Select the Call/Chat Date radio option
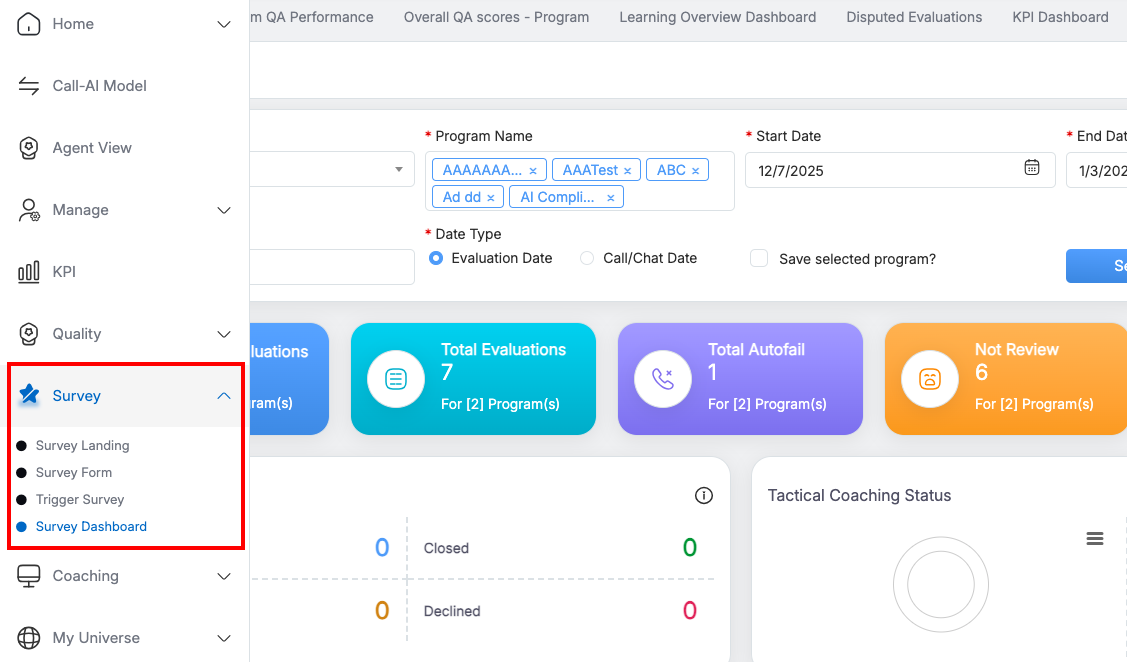Image resolution: width=1127 pixels, height=662 pixels. click(x=587, y=258)
